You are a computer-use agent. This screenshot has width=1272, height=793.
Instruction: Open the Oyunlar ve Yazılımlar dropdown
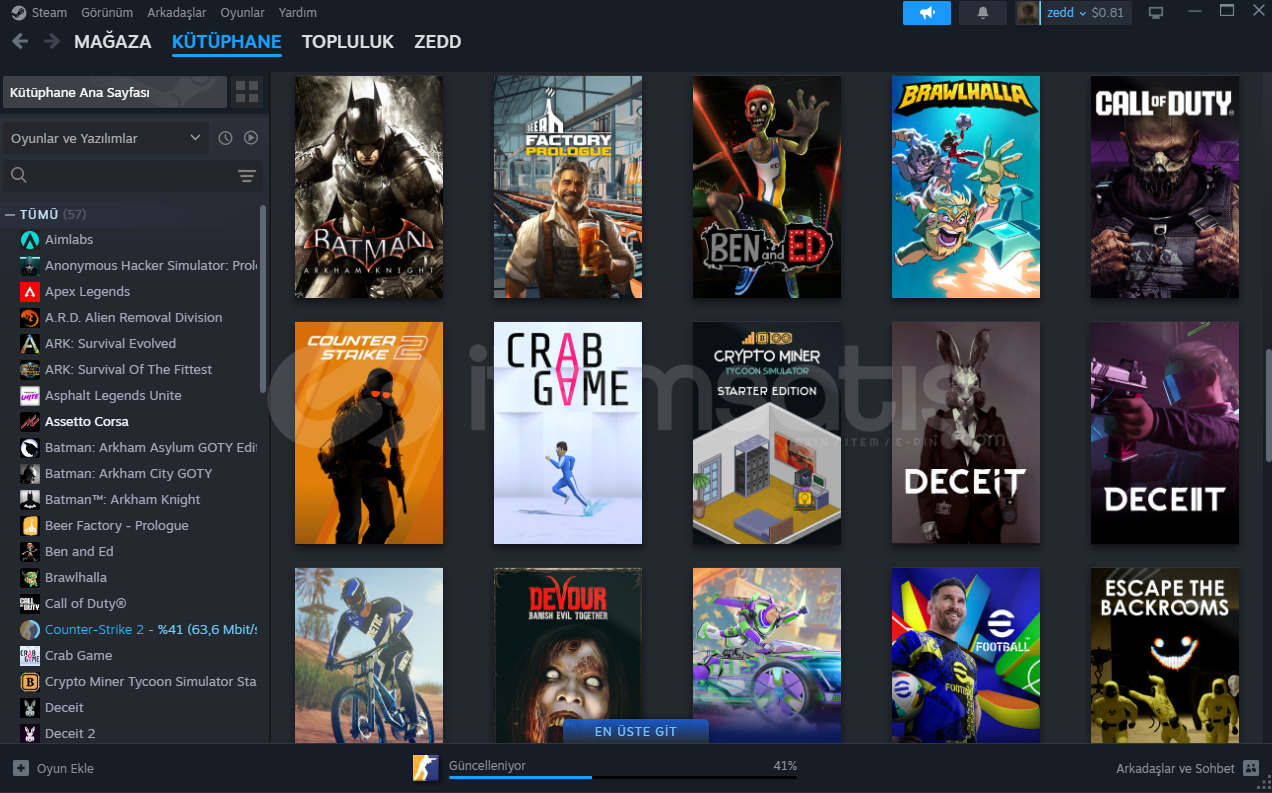tap(106, 138)
